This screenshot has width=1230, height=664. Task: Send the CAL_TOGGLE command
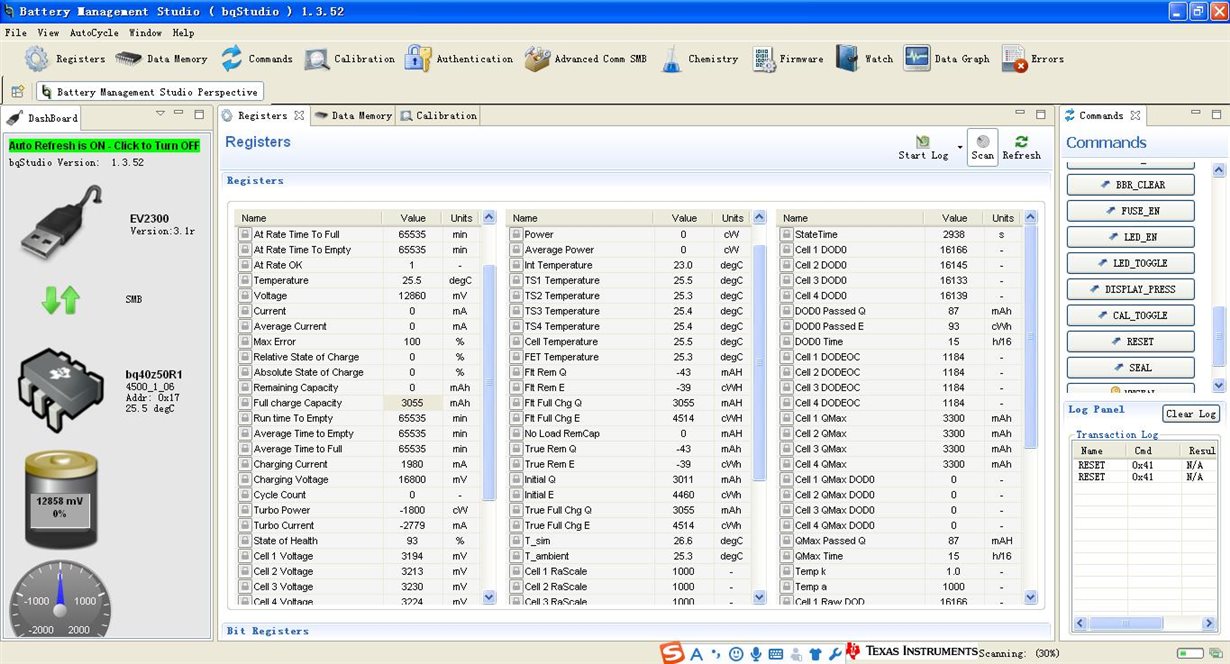click(x=1131, y=315)
